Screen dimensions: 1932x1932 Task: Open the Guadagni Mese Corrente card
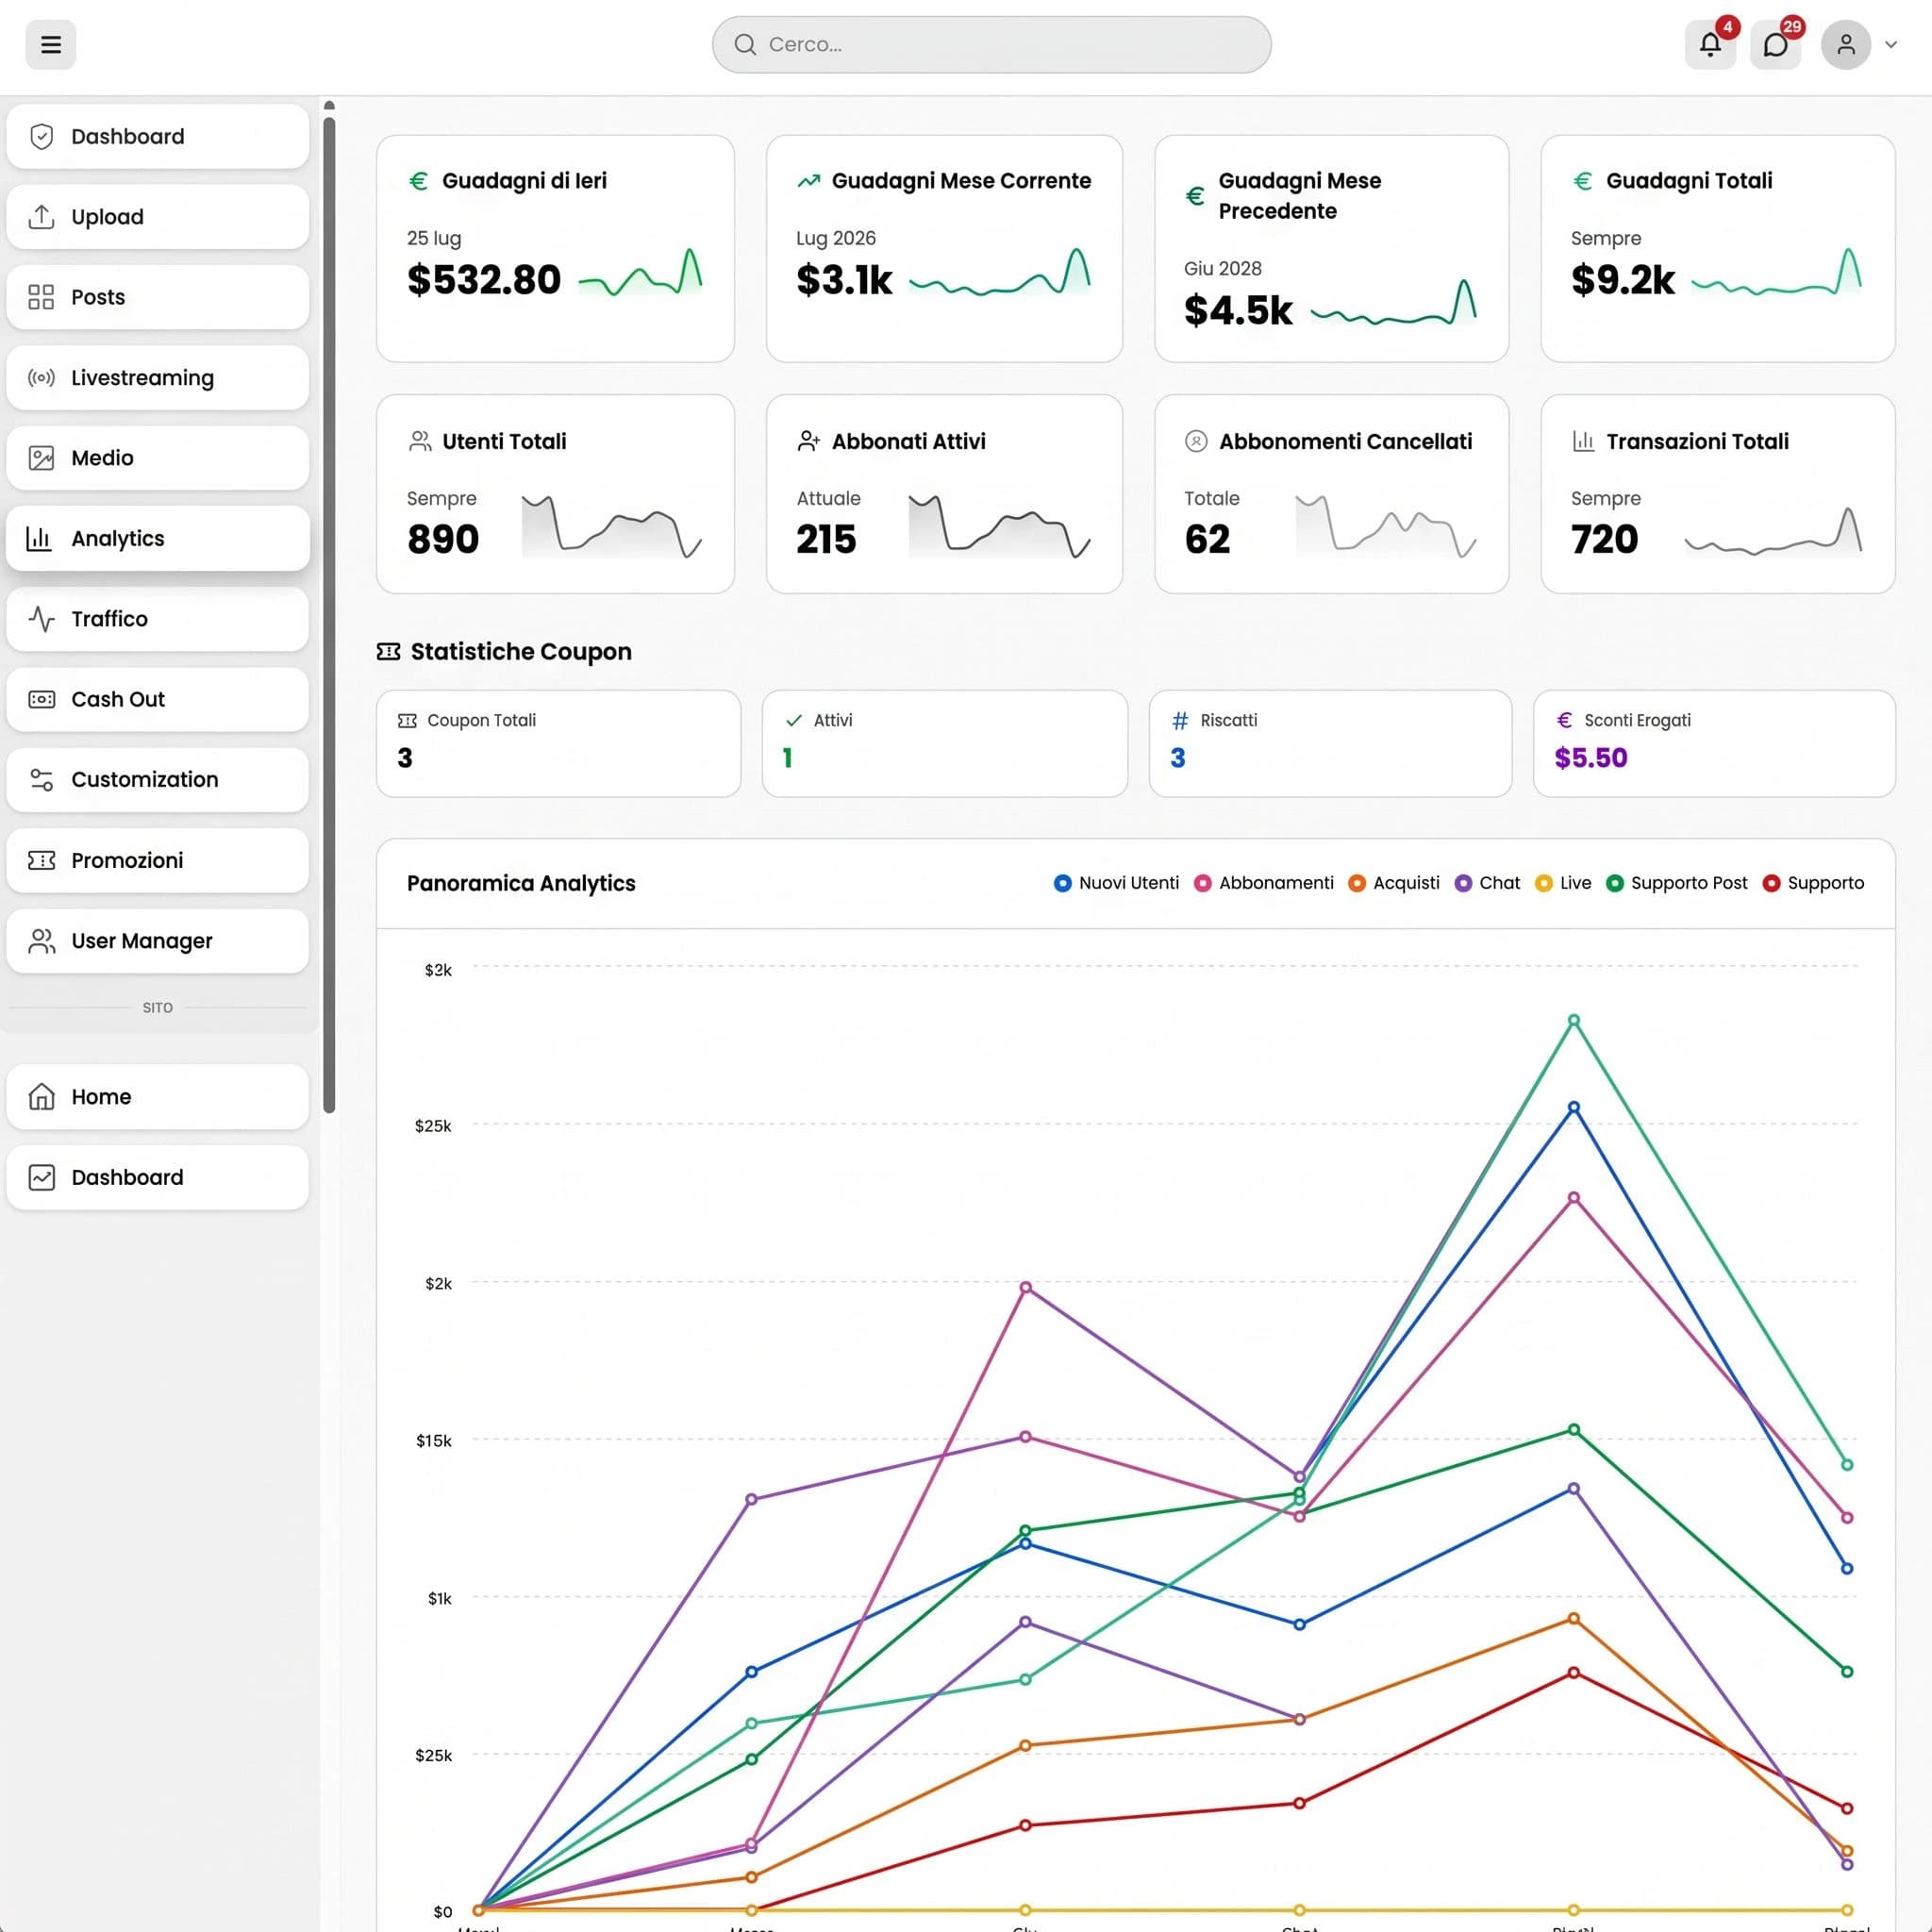(x=944, y=248)
